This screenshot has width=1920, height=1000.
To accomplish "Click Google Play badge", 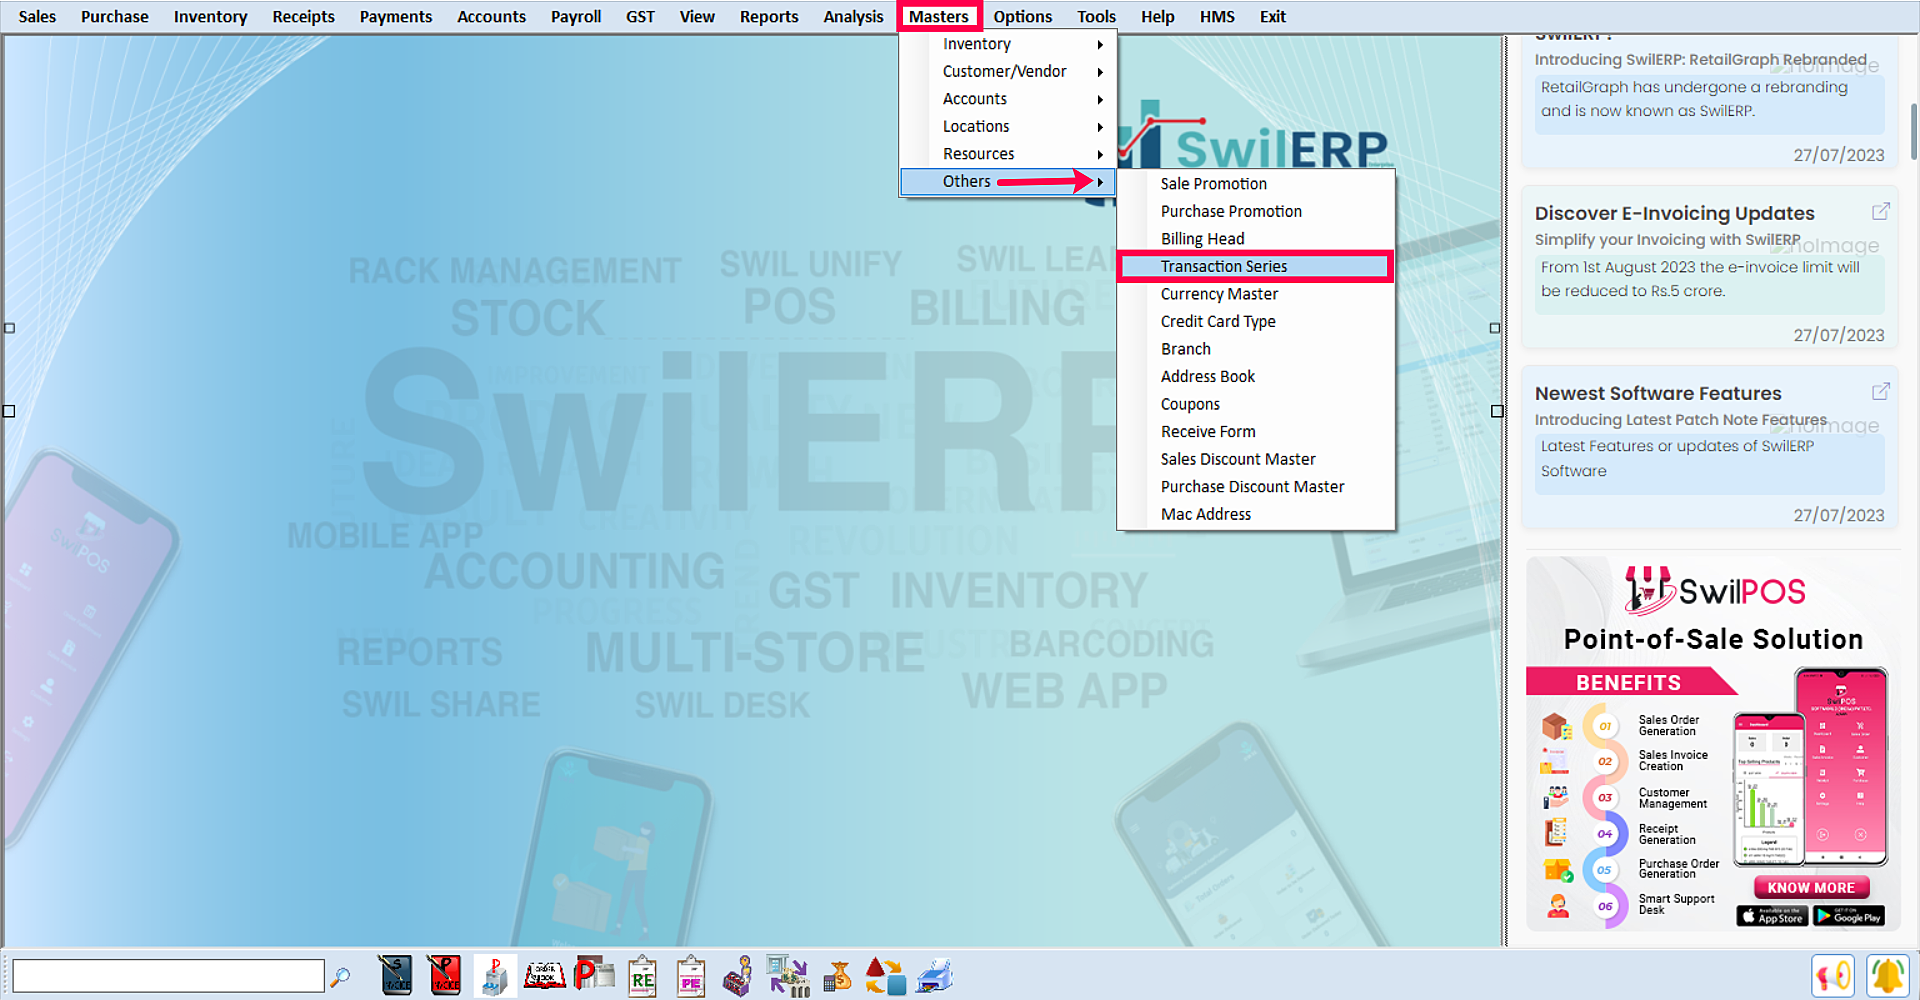I will tap(1849, 915).
